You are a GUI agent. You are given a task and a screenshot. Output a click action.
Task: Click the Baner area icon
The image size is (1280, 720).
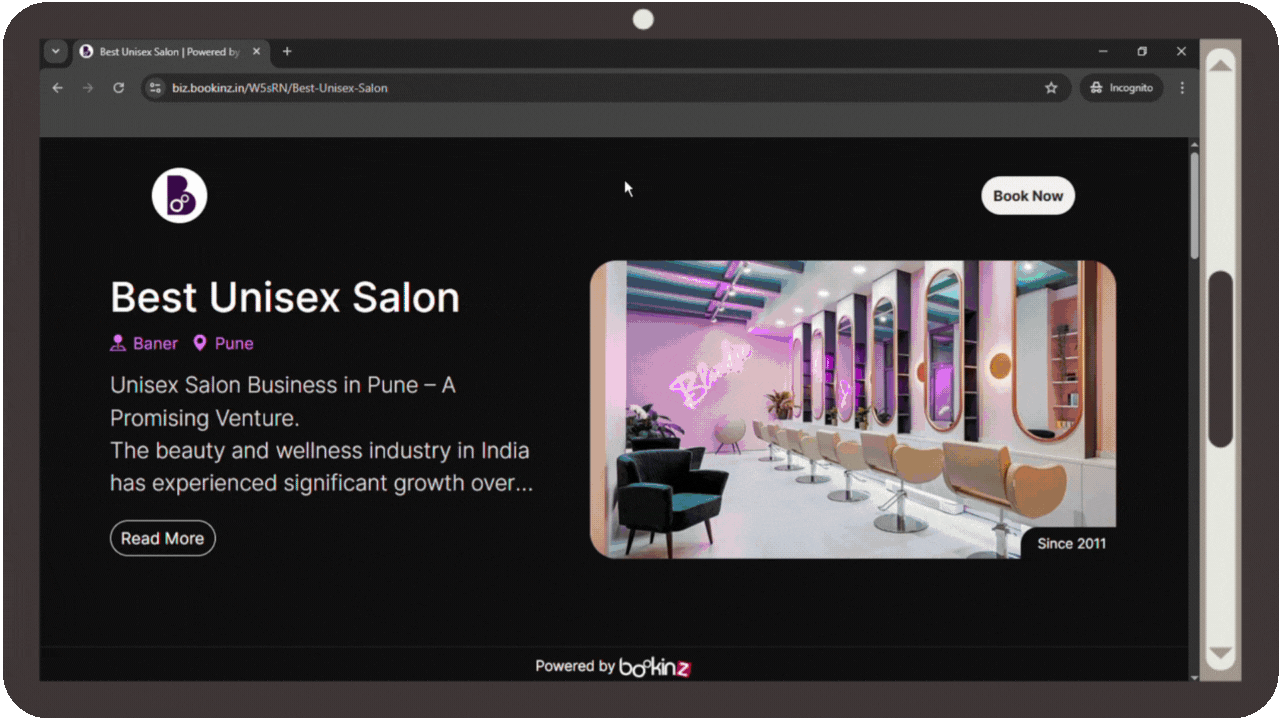118,343
